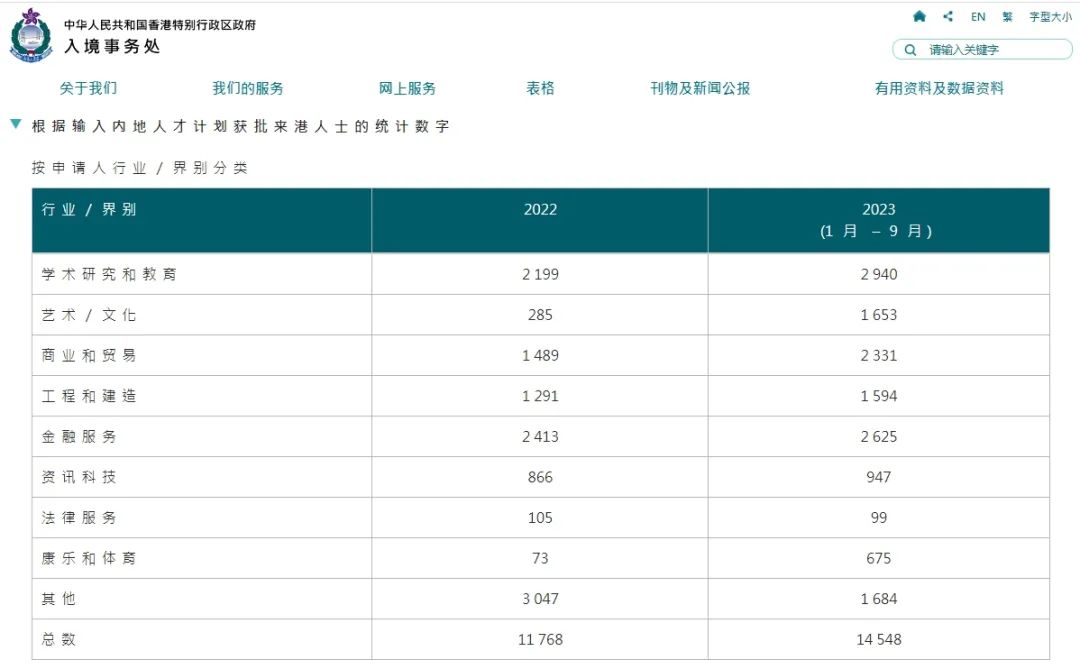This screenshot has height=669, width=1080.
Task: Click the 行业/界别 column header
Action: 89,210
